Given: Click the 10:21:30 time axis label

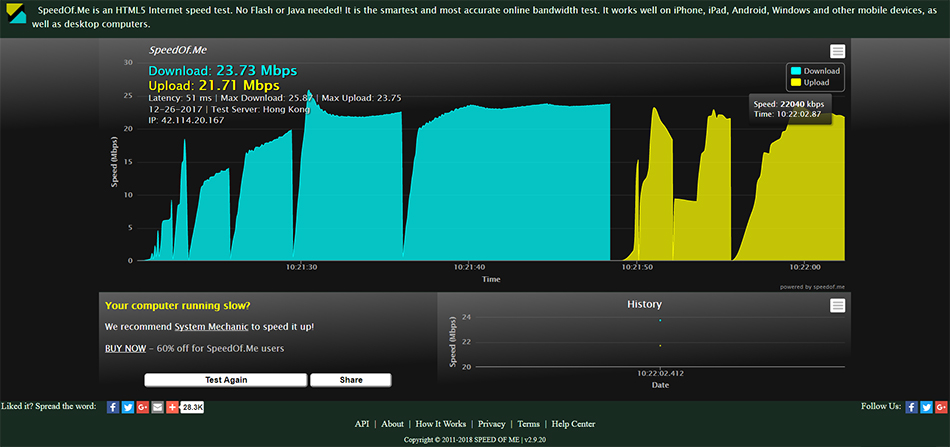Looking at the screenshot, I should 302,267.
